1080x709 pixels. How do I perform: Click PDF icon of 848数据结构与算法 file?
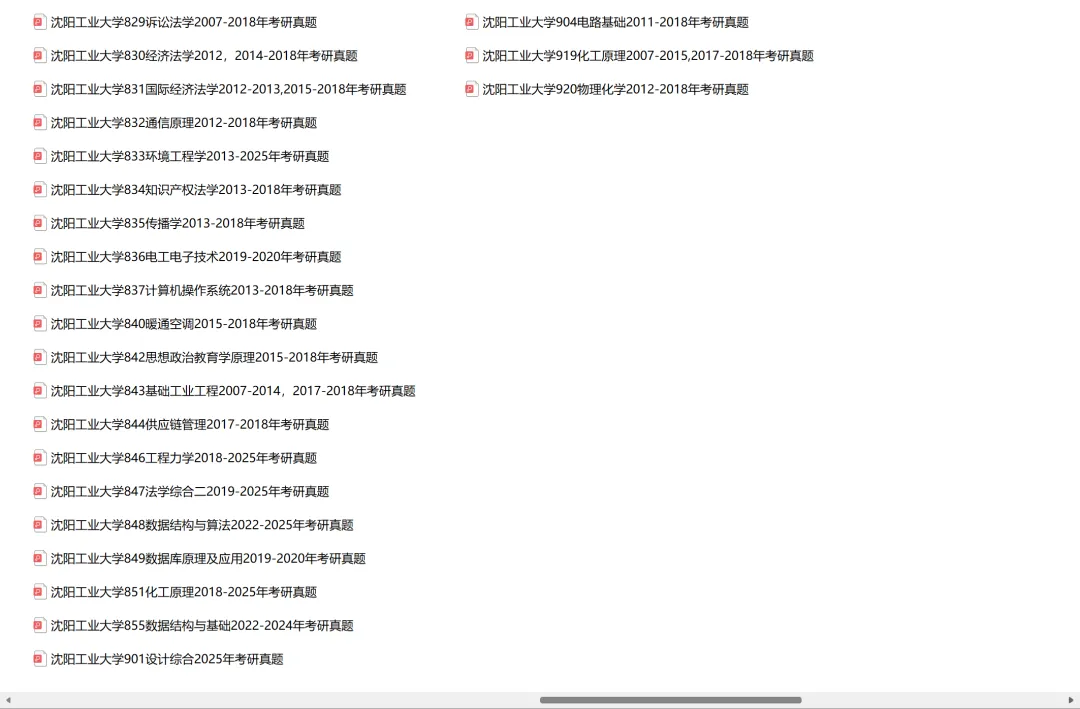point(40,525)
